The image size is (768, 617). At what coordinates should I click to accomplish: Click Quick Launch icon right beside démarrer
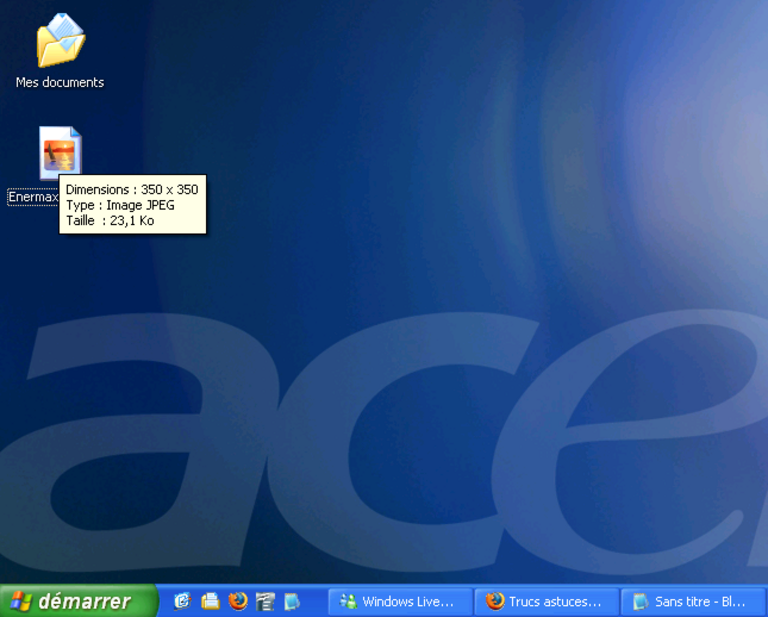point(182,601)
